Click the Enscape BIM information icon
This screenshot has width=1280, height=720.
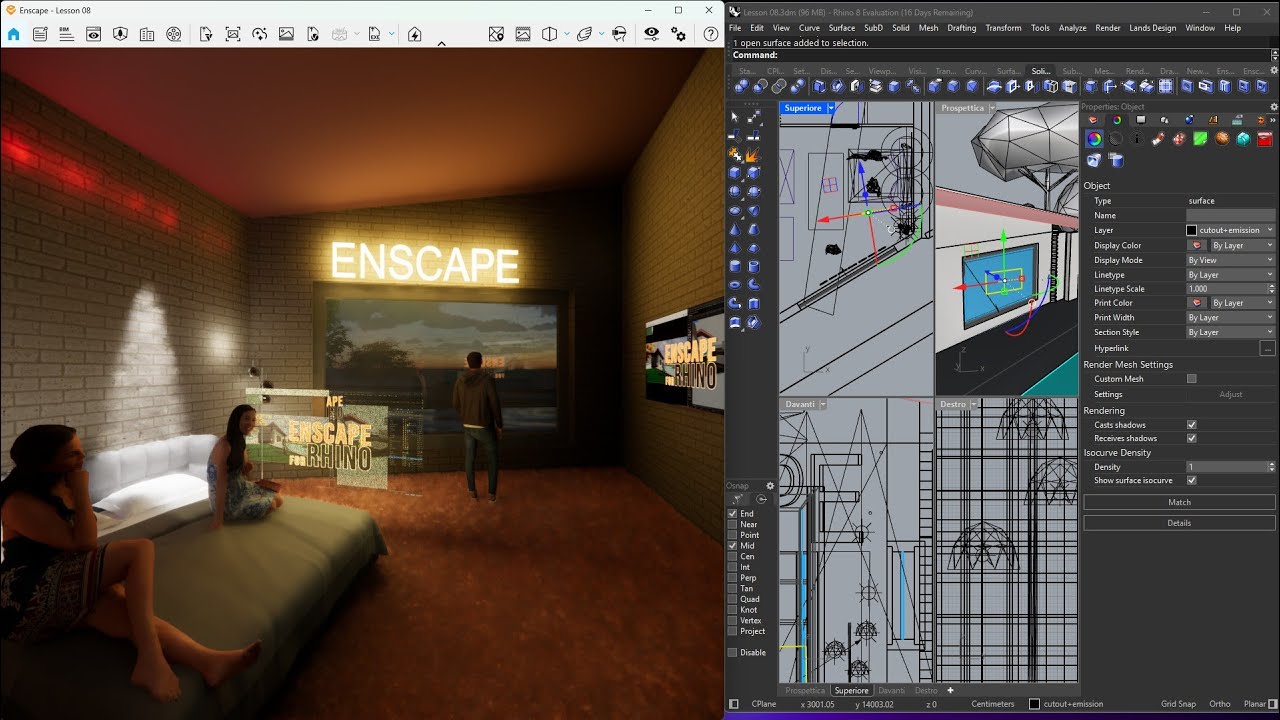coord(66,34)
